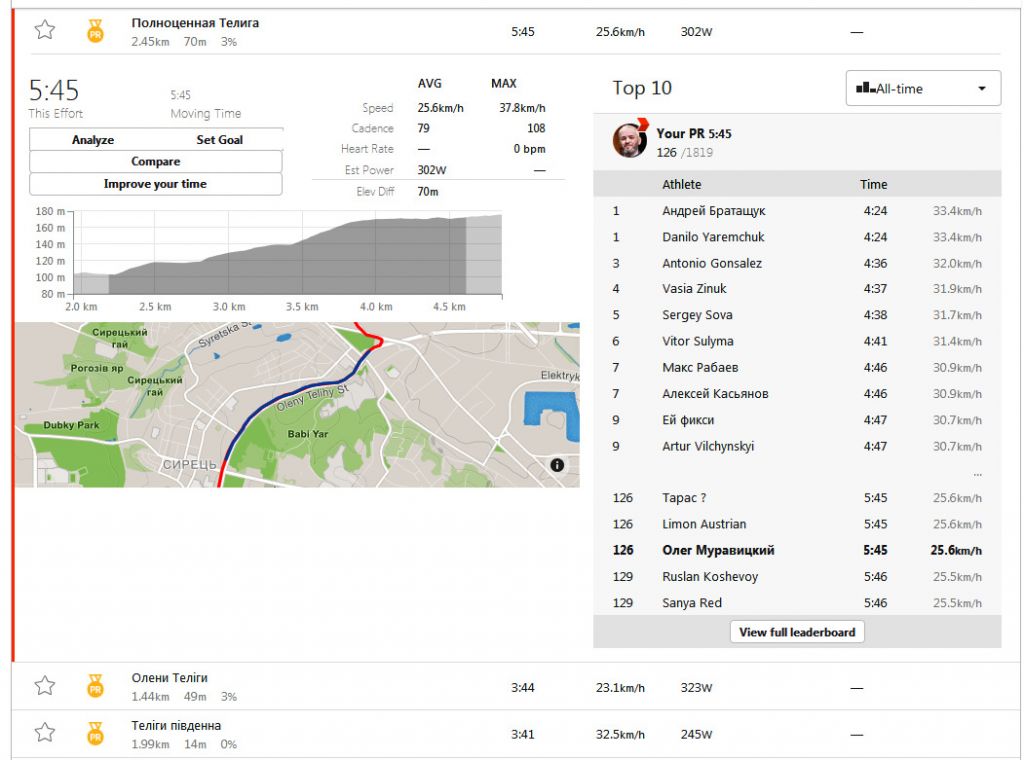Star the Полноценная Телига segment
The width and height of the screenshot is (1024, 760).
click(x=45, y=30)
